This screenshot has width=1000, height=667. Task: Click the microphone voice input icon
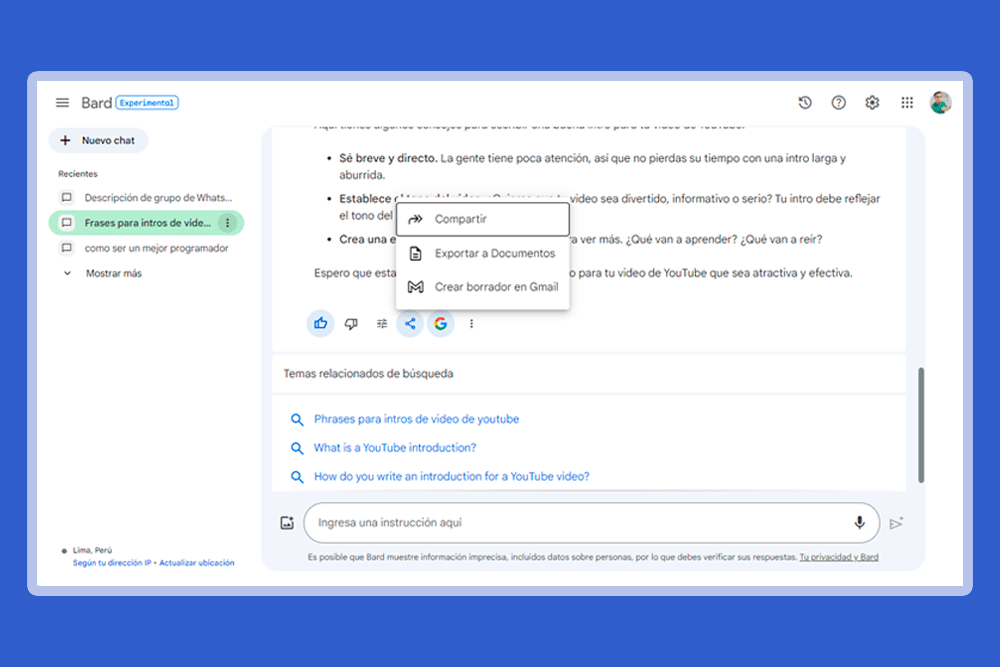coord(859,523)
